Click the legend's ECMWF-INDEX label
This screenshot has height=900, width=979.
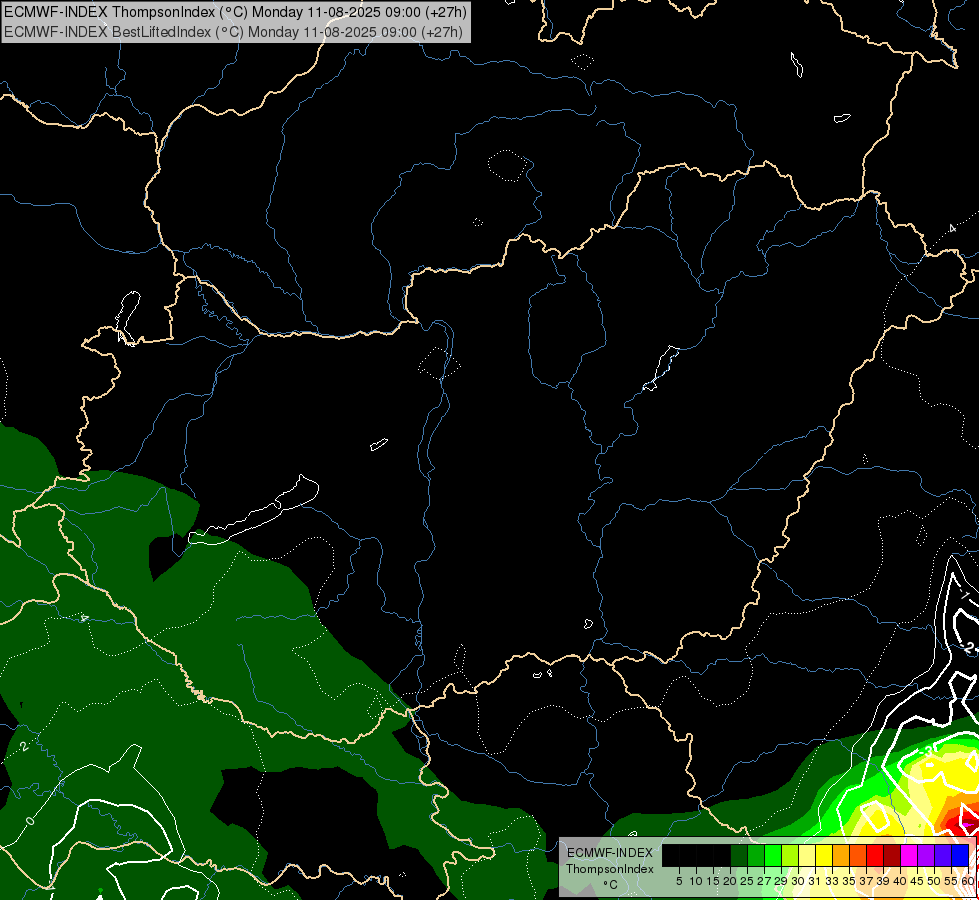click(x=610, y=853)
